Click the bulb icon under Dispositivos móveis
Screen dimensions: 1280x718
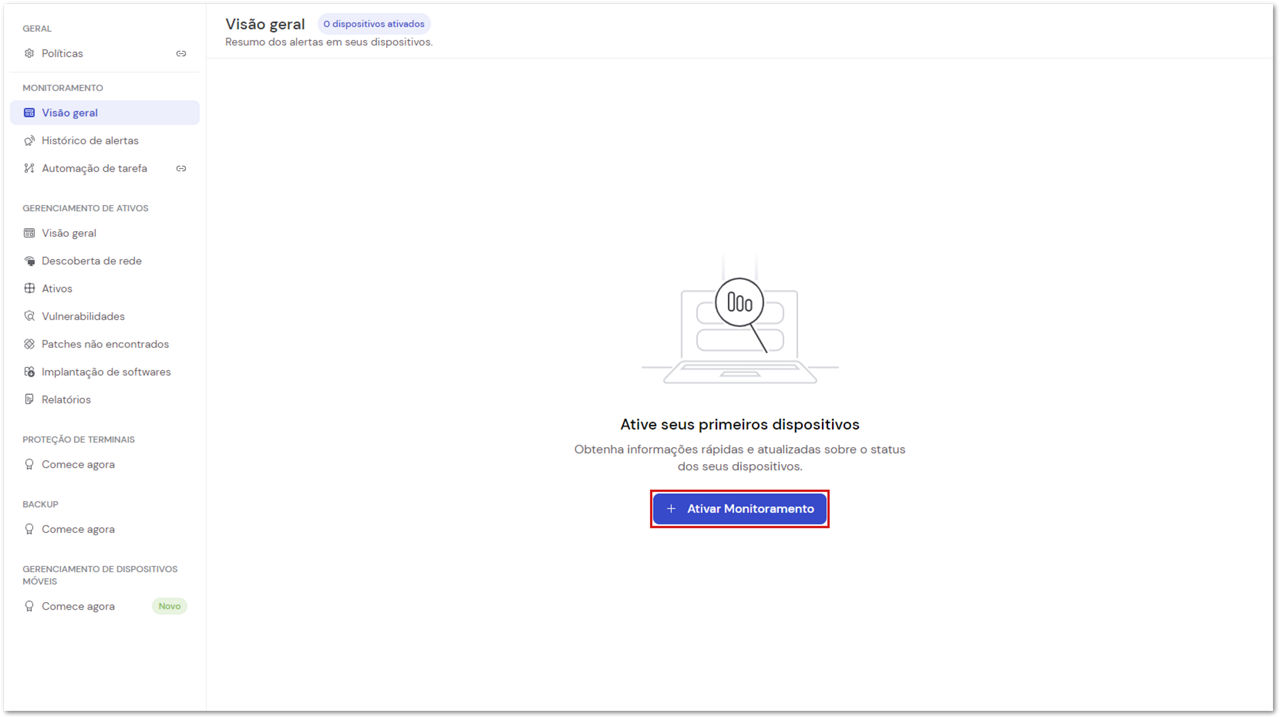(x=29, y=607)
